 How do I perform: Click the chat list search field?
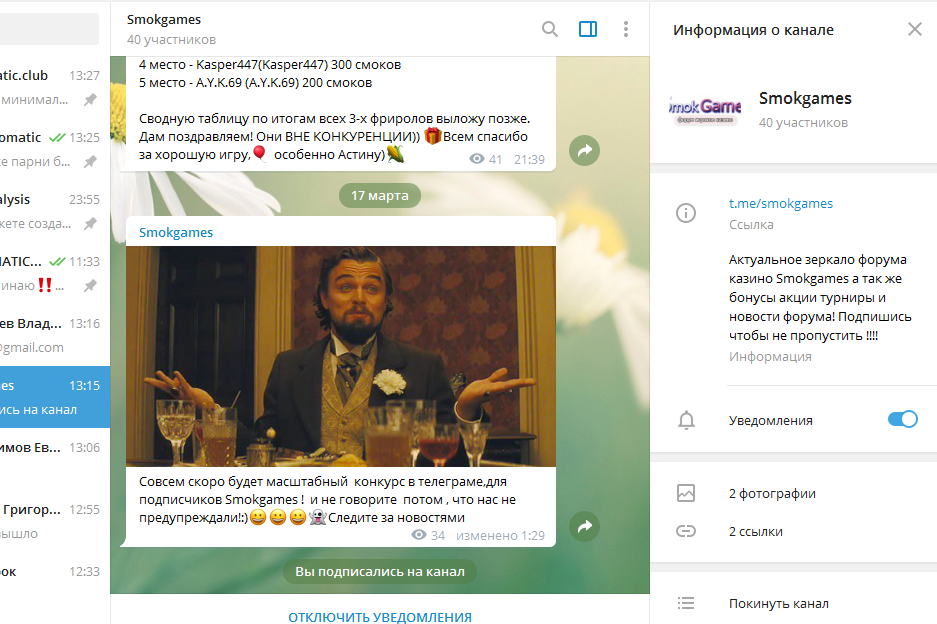[x=49, y=29]
